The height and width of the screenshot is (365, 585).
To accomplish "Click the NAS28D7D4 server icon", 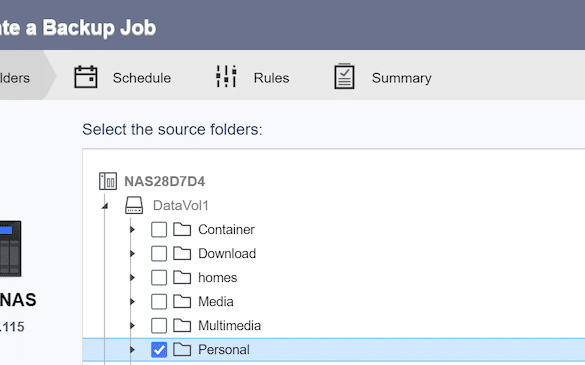I will click(108, 181).
